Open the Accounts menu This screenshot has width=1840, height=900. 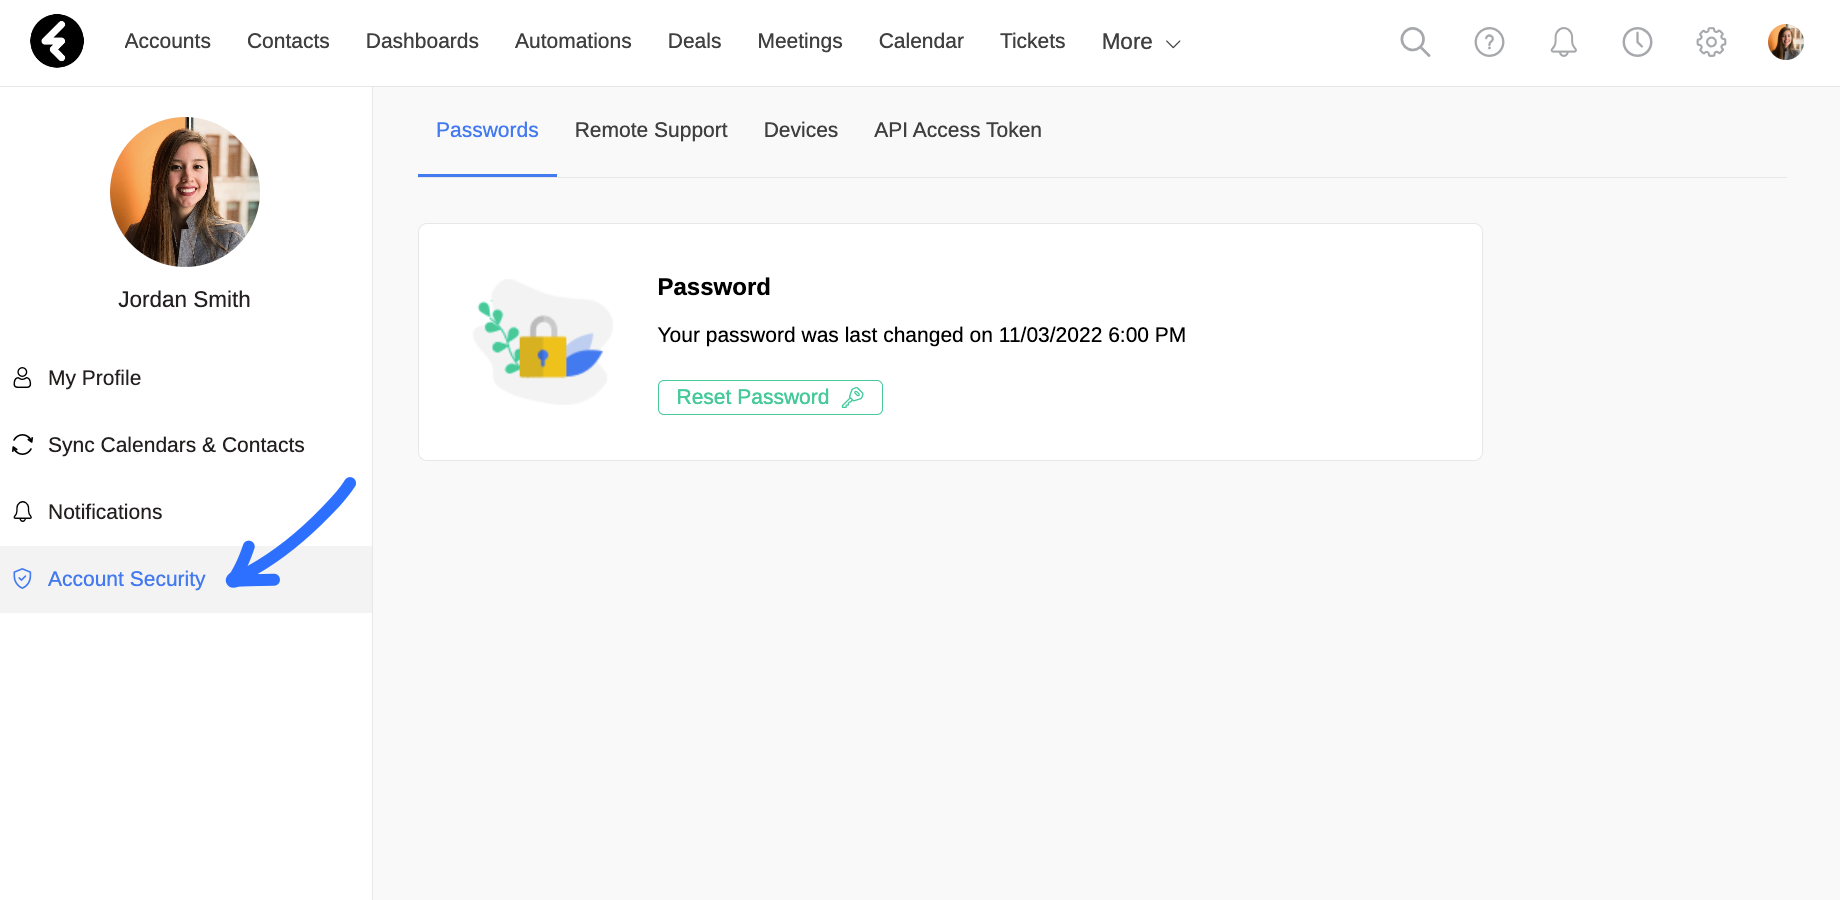pos(168,41)
